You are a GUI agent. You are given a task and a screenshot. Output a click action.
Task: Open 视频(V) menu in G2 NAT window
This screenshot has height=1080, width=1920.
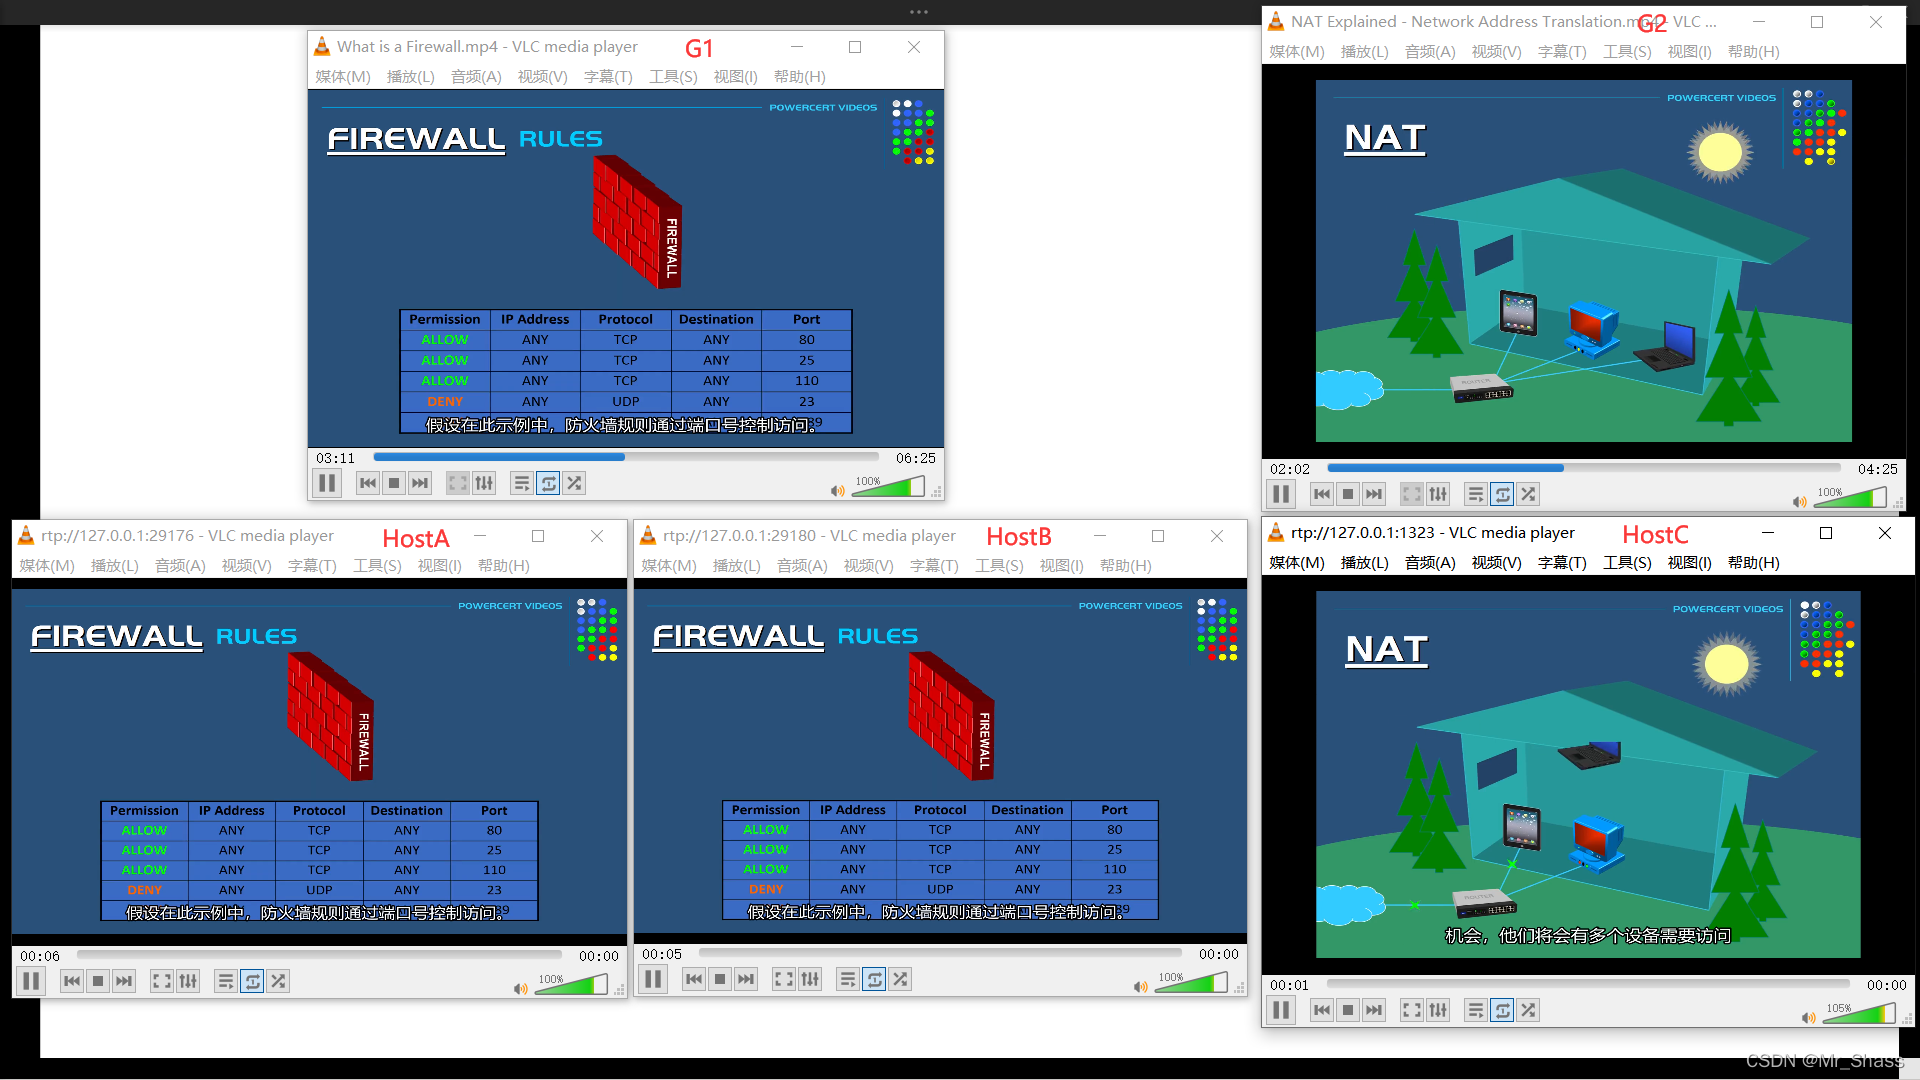(x=1496, y=52)
